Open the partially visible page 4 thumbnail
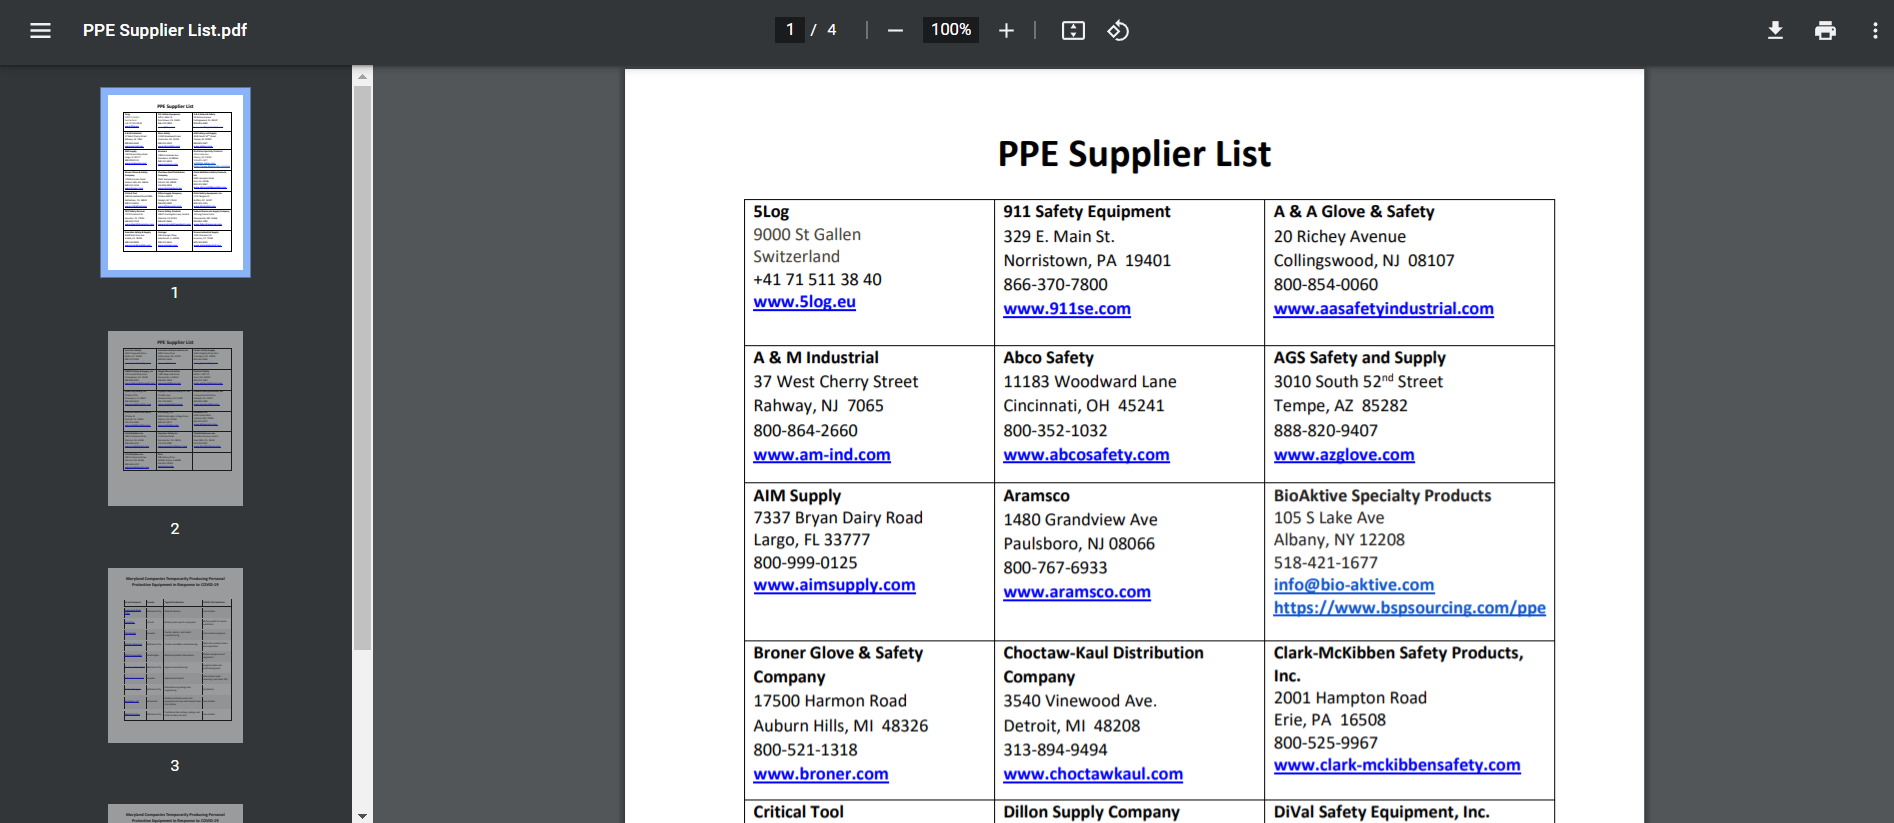This screenshot has height=823, width=1894. click(x=175, y=813)
